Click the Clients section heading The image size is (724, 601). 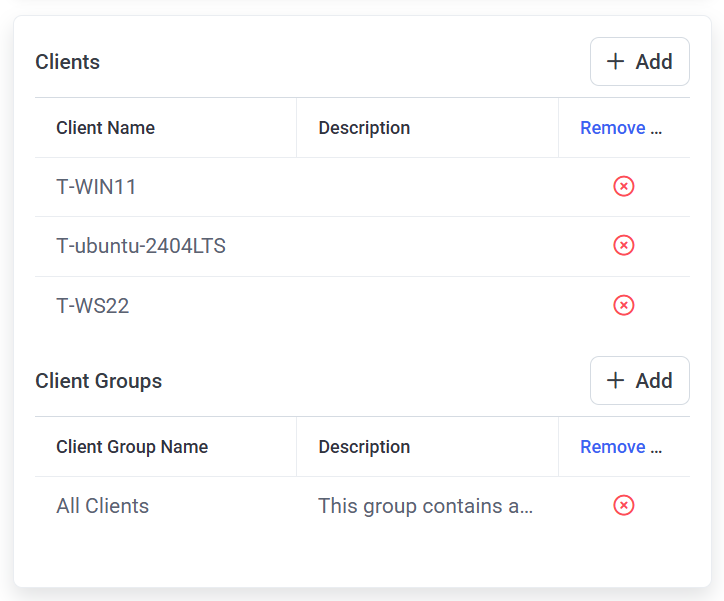pyautogui.click(x=68, y=62)
